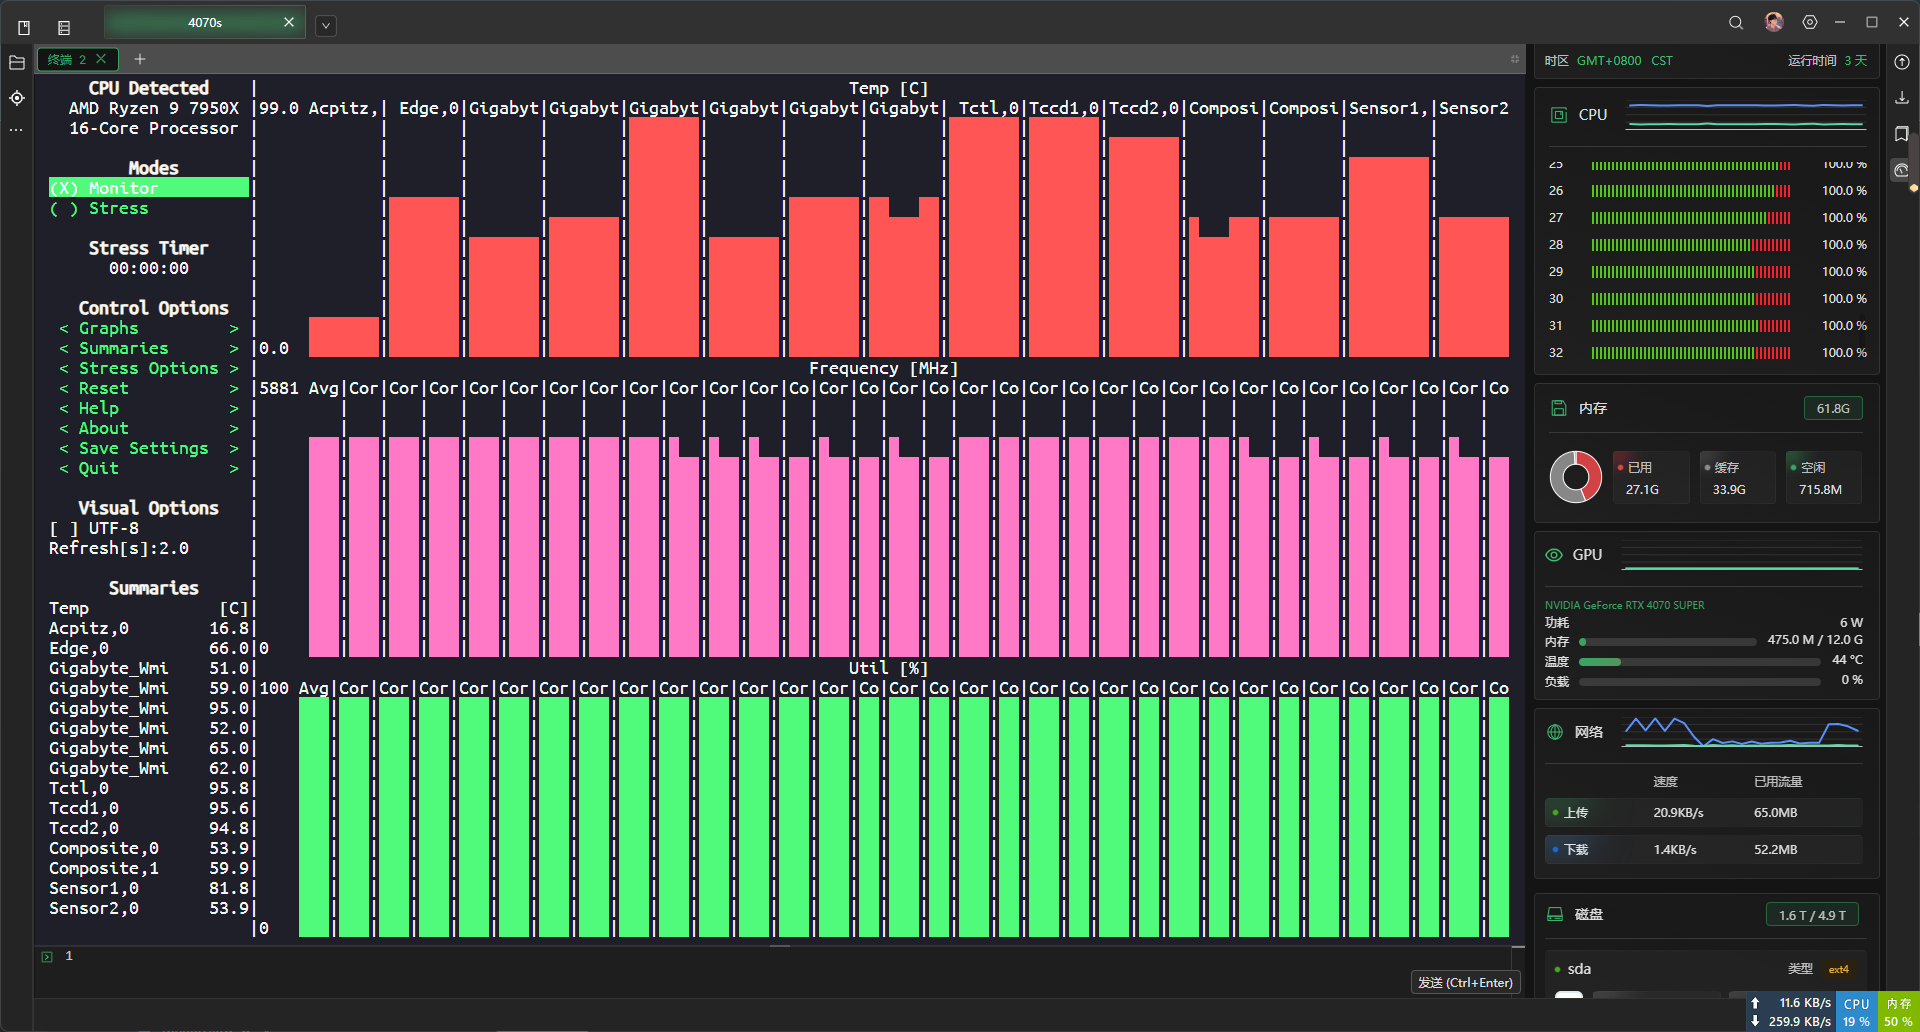Open the more options ellipsis in left sidebar
Image resolution: width=1920 pixels, height=1032 pixels.
click(x=16, y=130)
